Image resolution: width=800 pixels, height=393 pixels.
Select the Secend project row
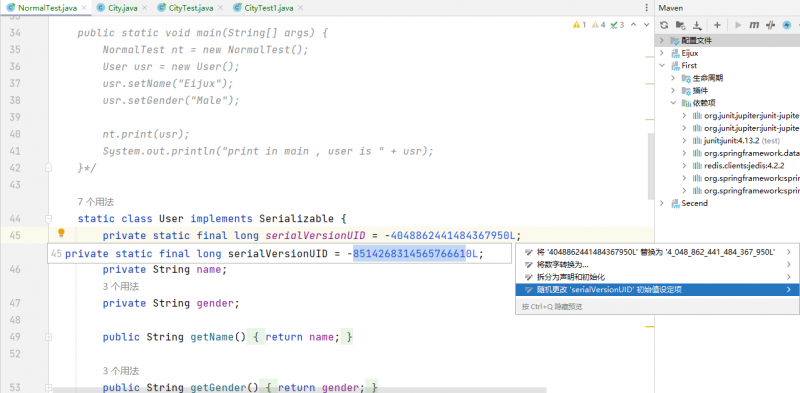click(x=728, y=203)
